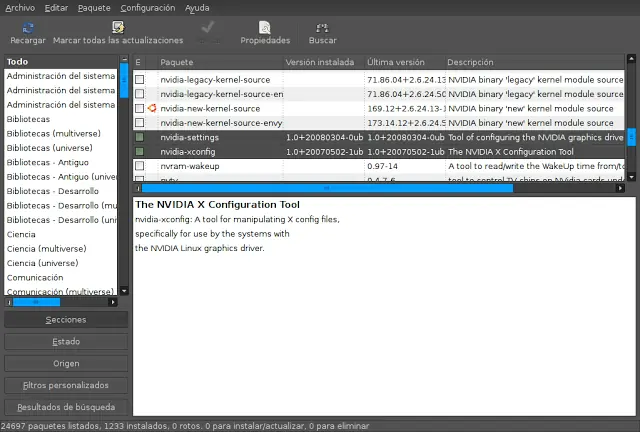The image size is (640, 432).
Task: Select the nvidia-xconfig package name
Action: [188, 151]
